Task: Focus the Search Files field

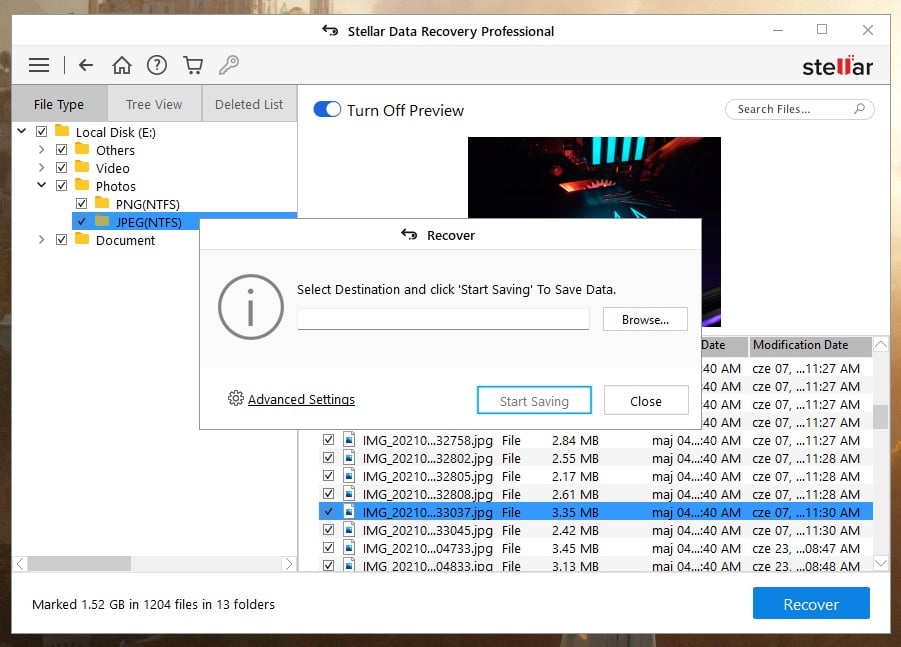Action: (799, 109)
